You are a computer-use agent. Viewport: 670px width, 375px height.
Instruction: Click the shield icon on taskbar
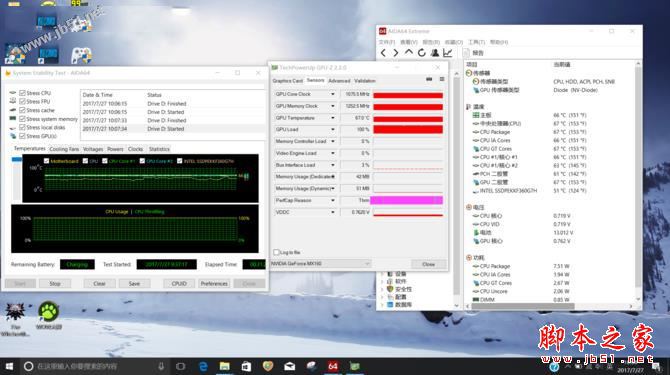pos(267,366)
